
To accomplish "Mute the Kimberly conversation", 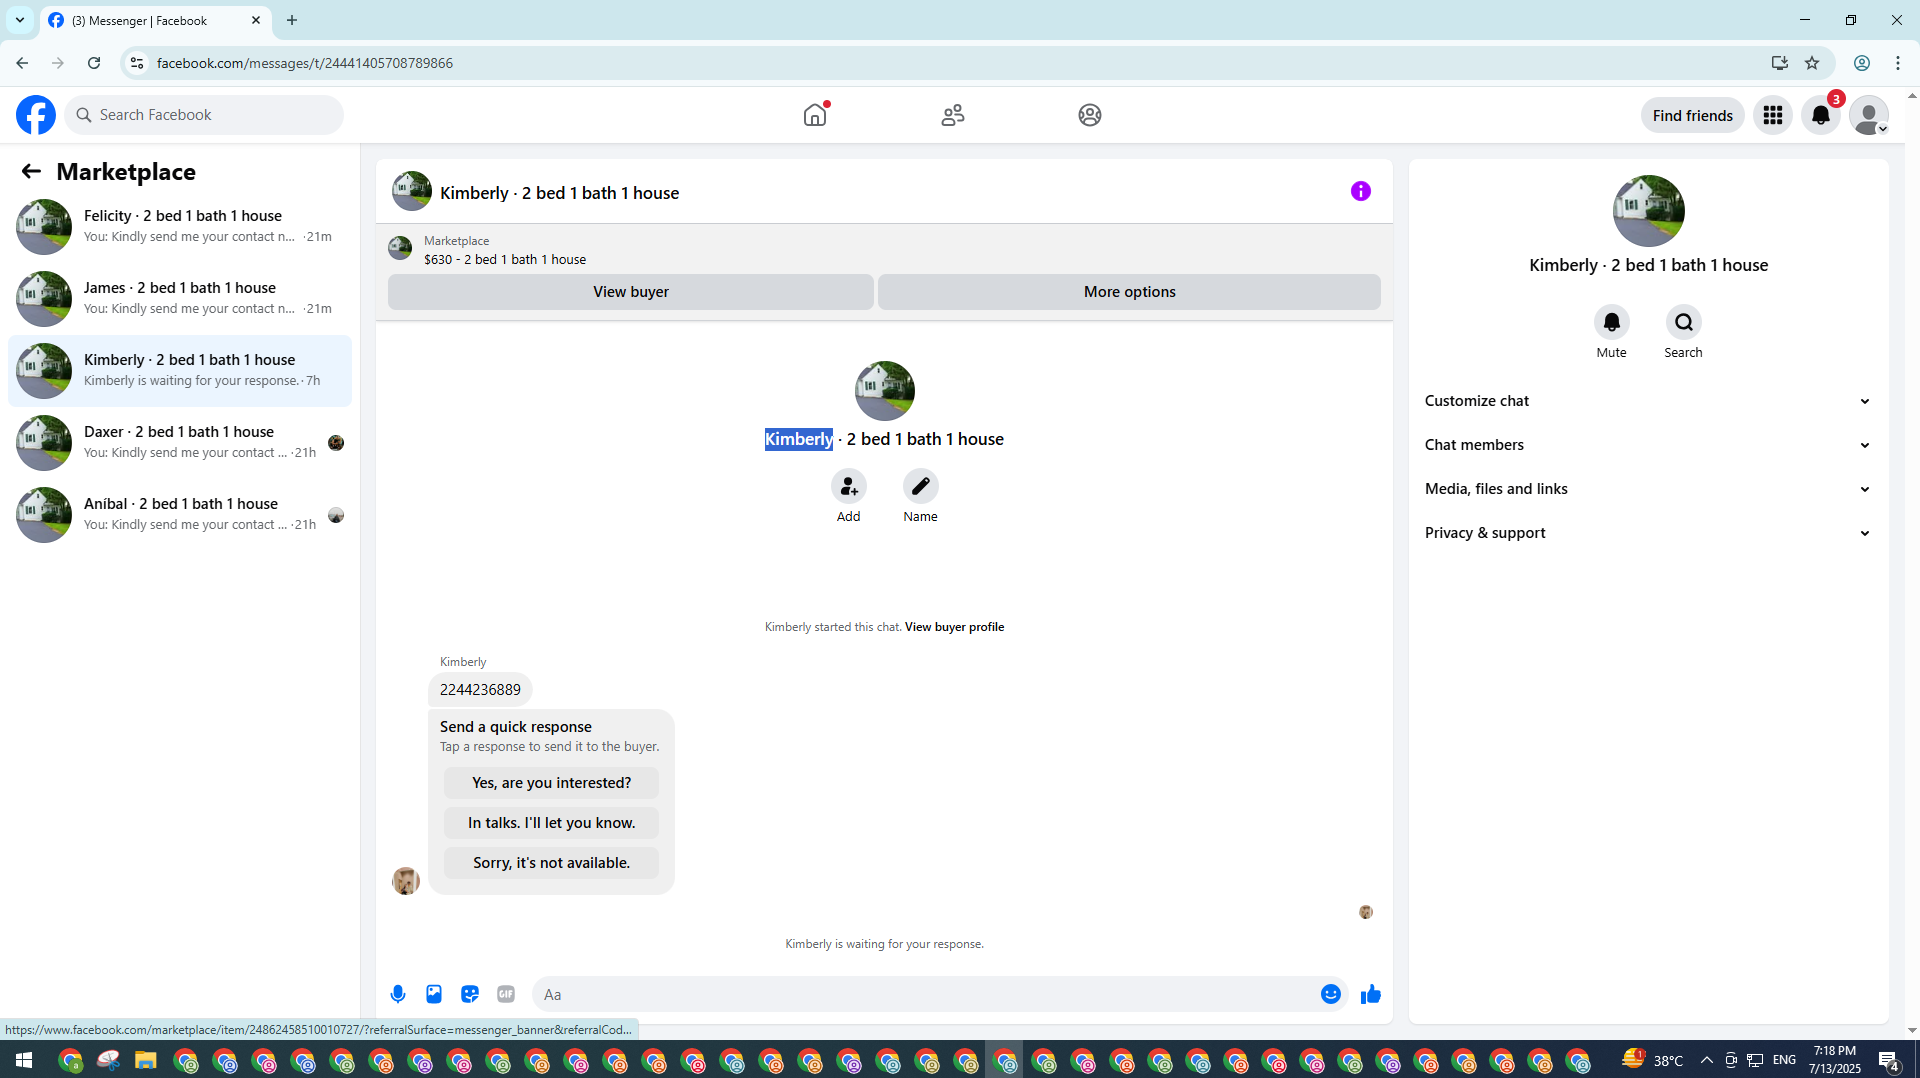I will (1611, 322).
